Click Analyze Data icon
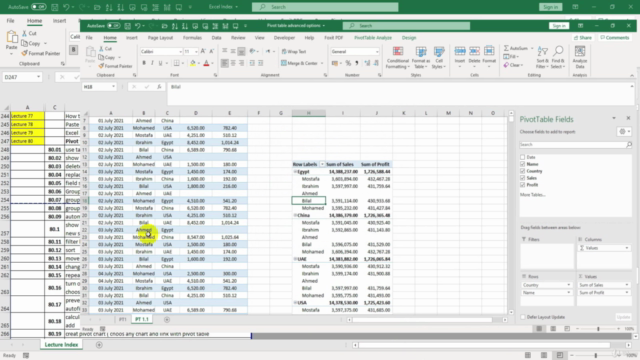Viewport: 640px width, 360px height. (580, 58)
